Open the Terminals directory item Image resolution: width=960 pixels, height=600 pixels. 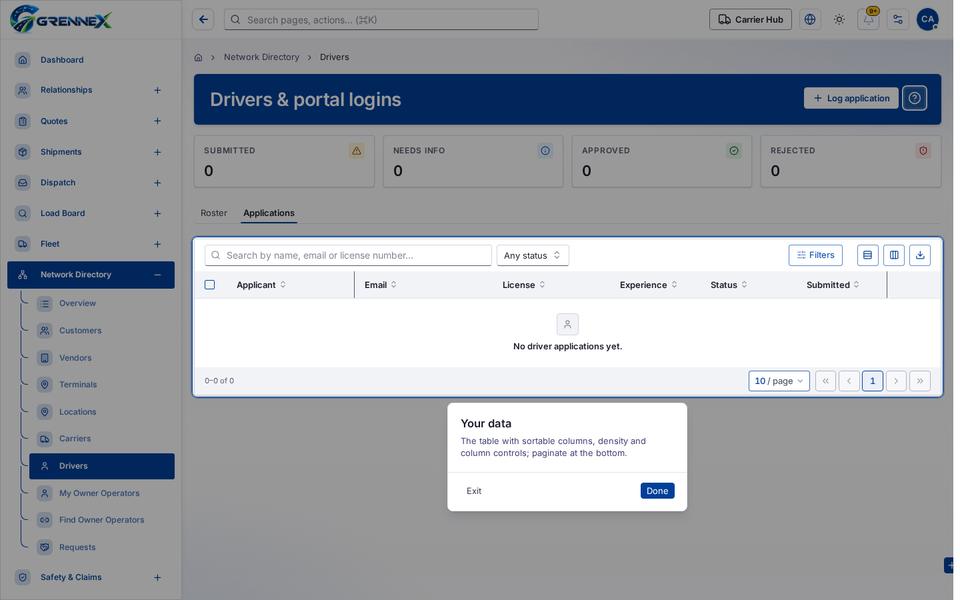[78, 384]
